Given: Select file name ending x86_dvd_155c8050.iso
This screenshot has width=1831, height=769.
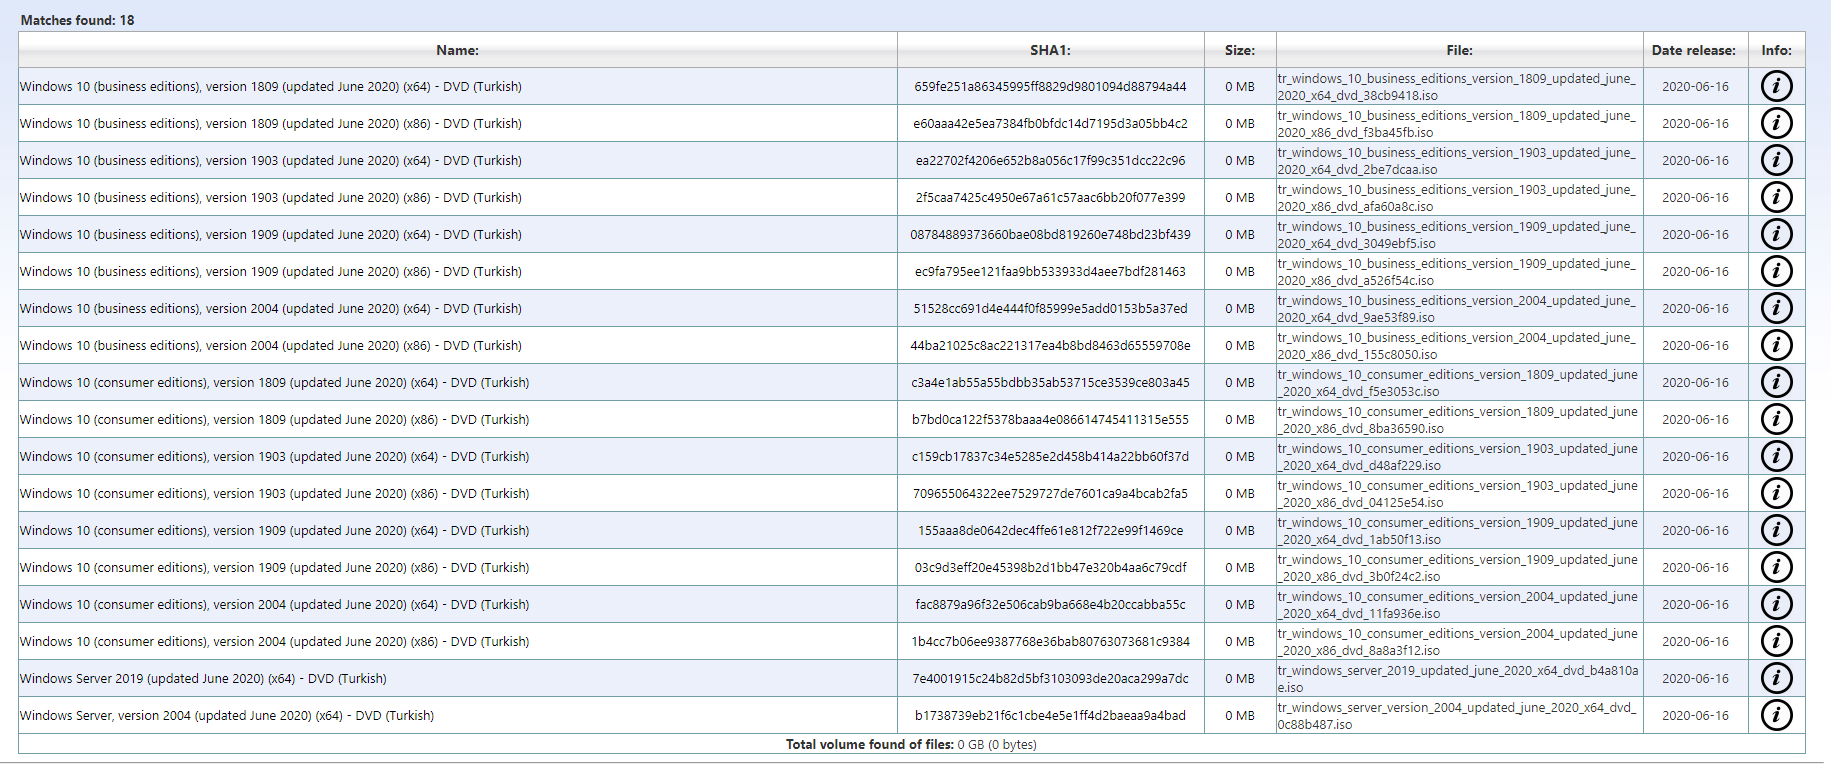Looking at the screenshot, I should click(x=1457, y=346).
